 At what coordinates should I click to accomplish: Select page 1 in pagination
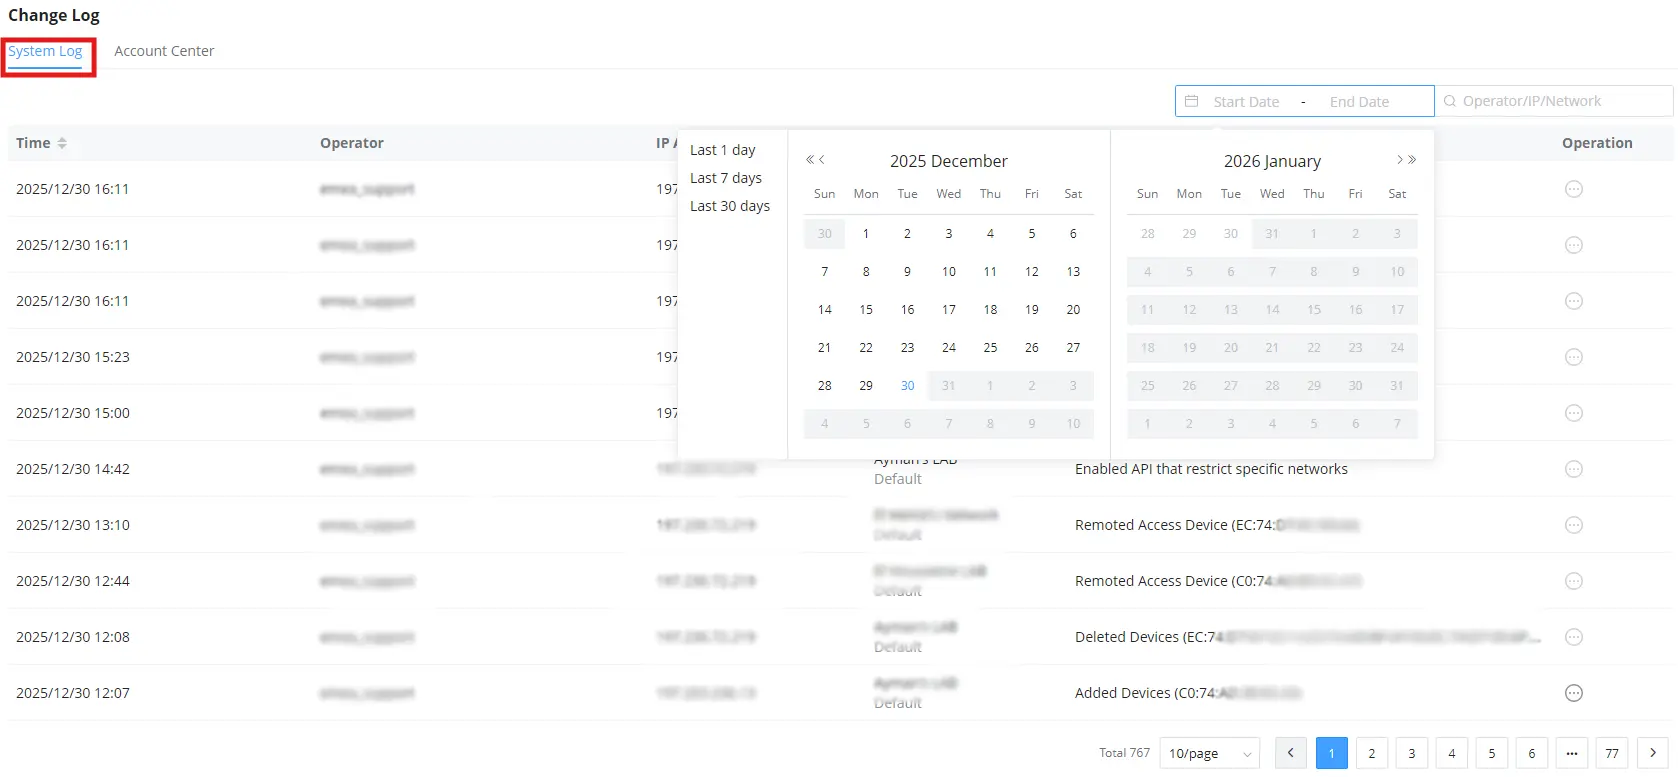pyautogui.click(x=1331, y=753)
